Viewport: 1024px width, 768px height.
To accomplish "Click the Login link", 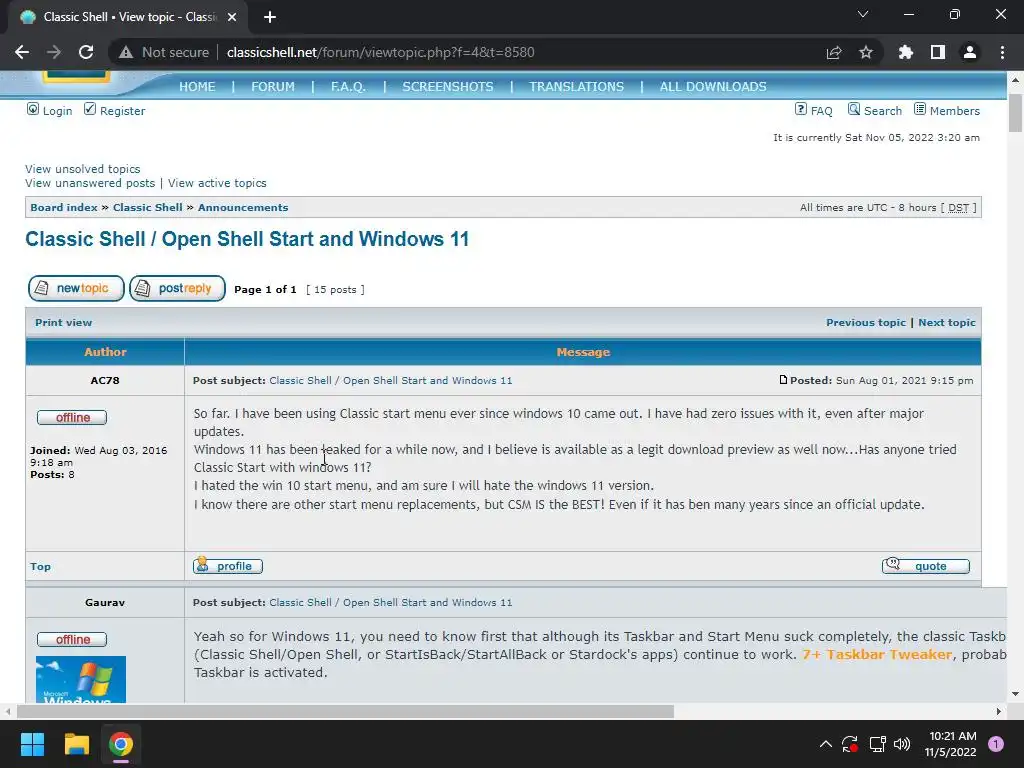I will click(50, 110).
